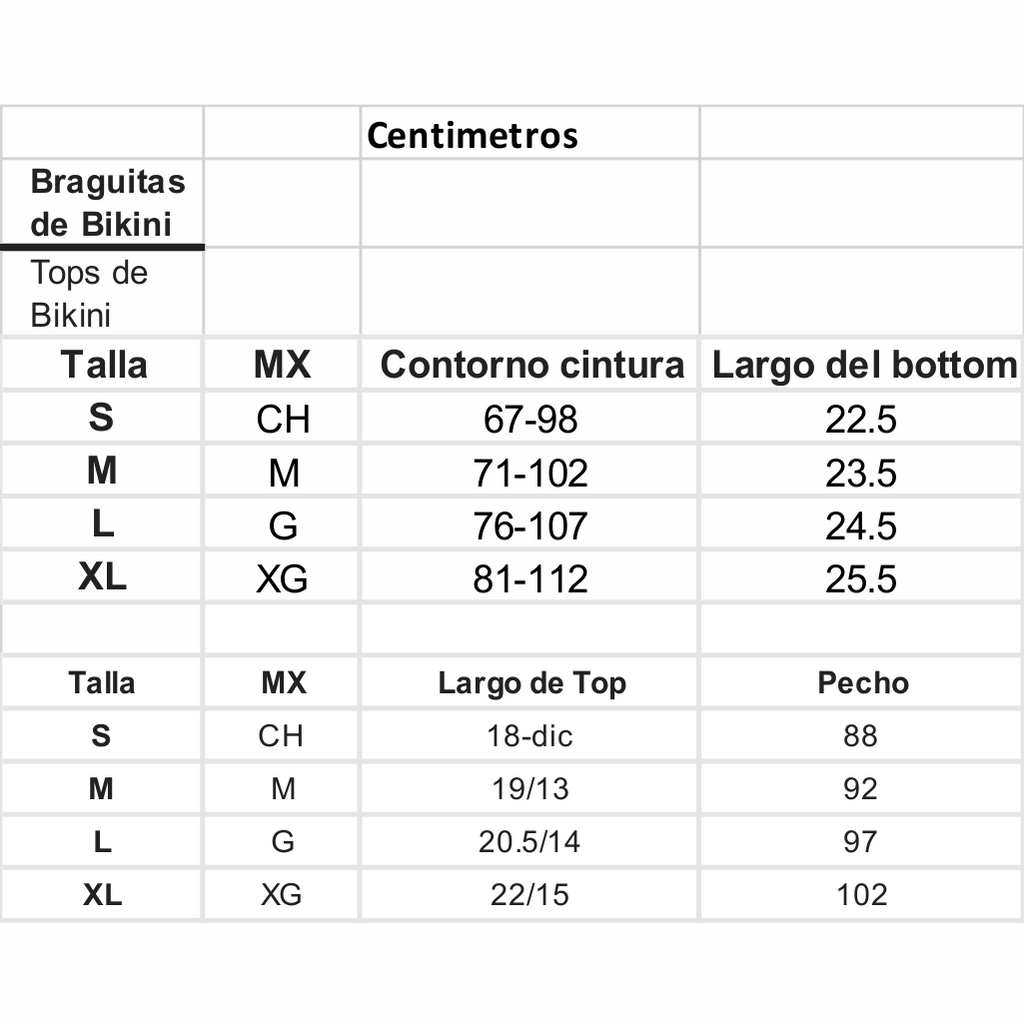Click the 71-102 waist measurement cell
This screenshot has width=1024, height=1024.
(x=530, y=472)
